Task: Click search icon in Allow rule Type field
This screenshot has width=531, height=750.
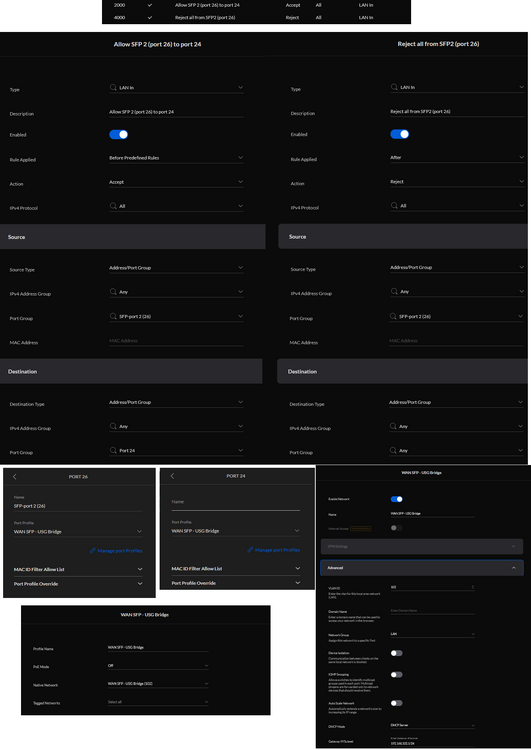Action: [113, 88]
